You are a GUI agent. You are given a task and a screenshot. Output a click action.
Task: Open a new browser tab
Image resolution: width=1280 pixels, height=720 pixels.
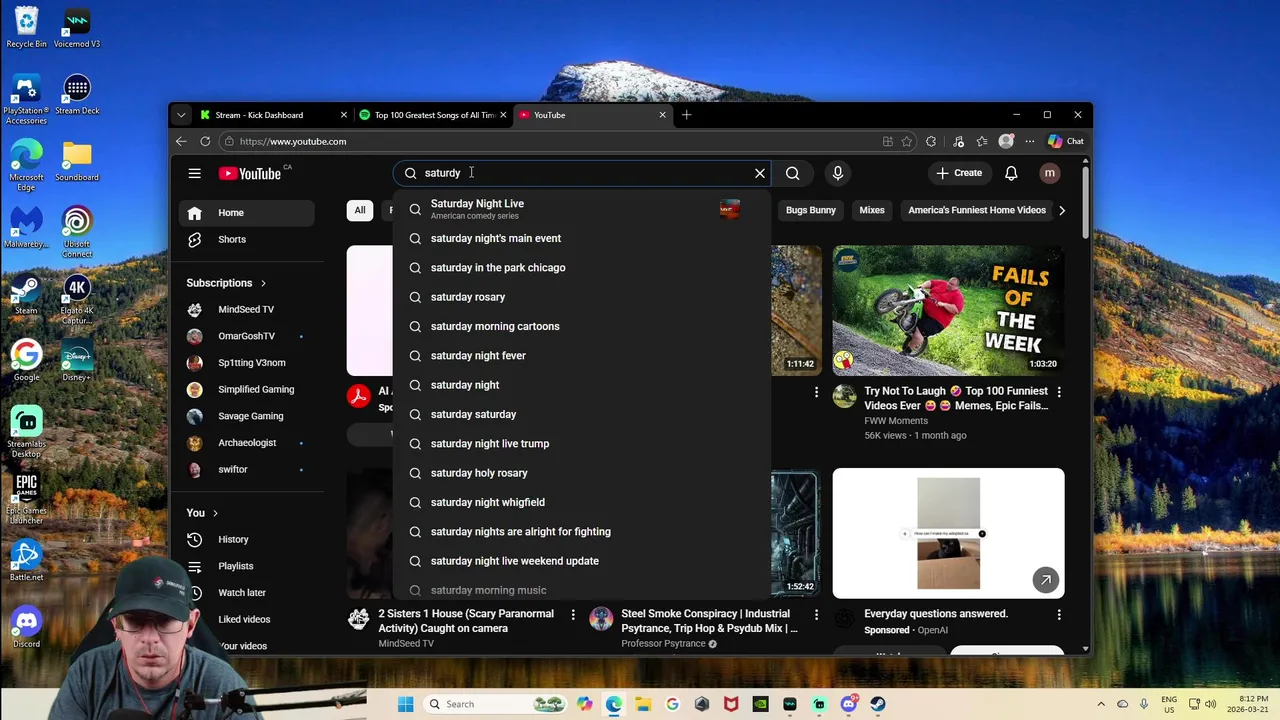tap(686, 115)
